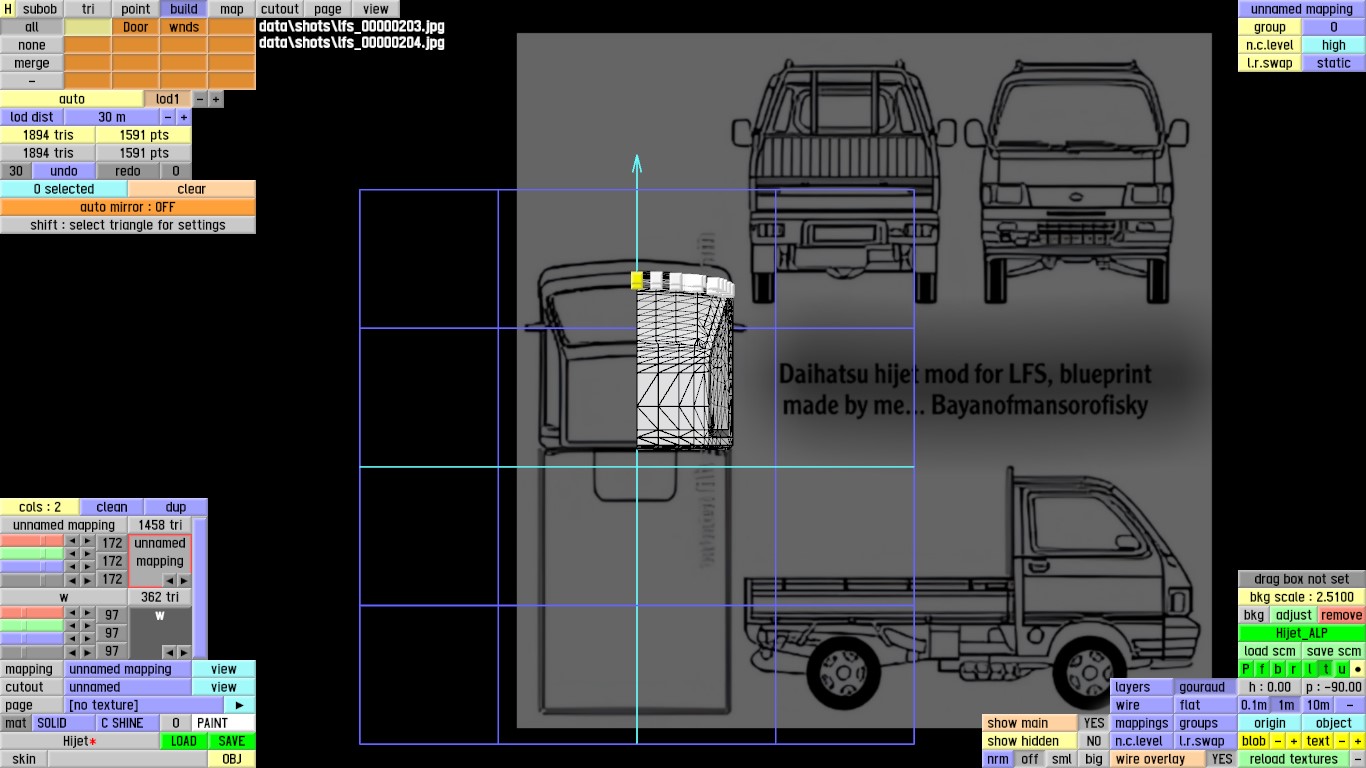Toggle the n.c.level high setting

coord(1334,45)
